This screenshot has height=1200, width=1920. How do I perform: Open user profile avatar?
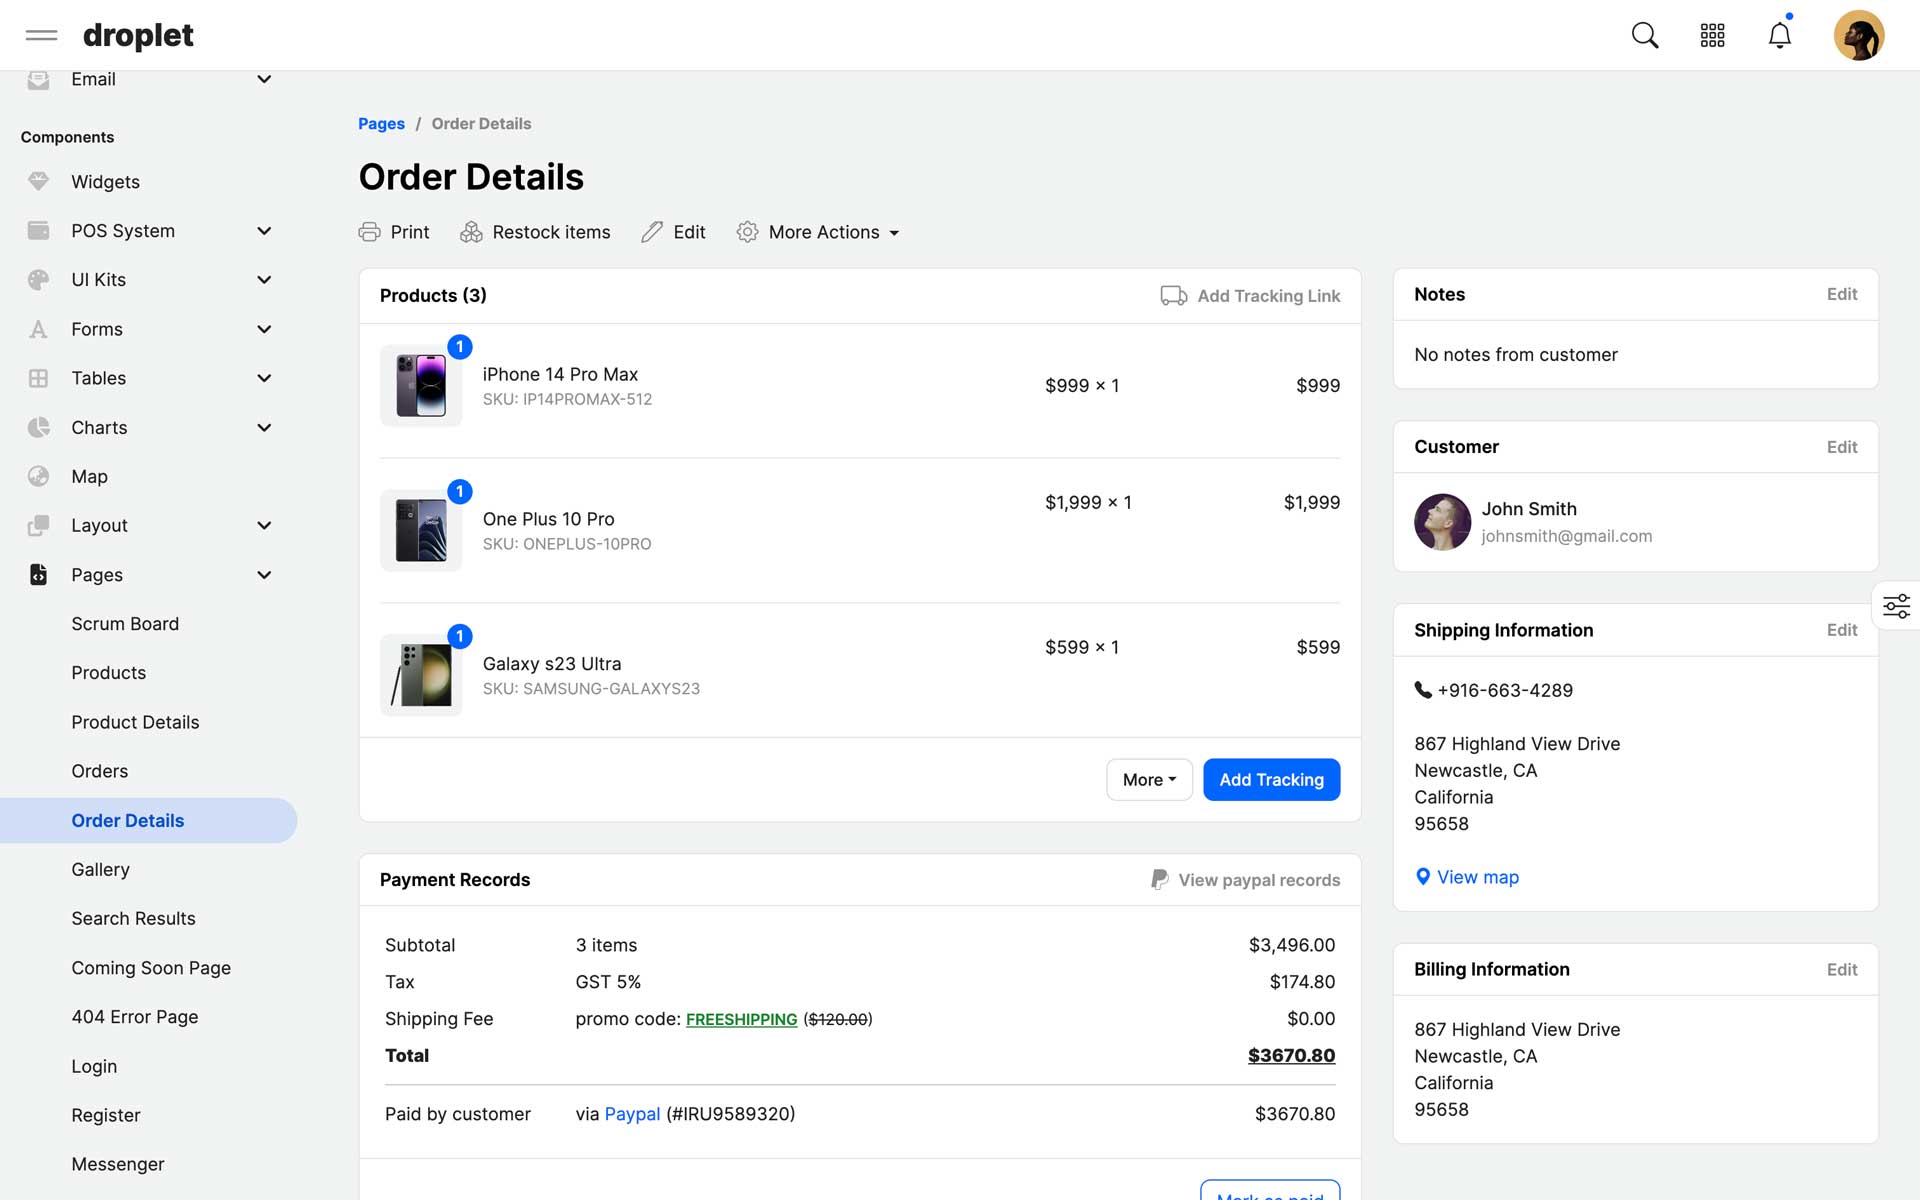(x=1858, y=36)
